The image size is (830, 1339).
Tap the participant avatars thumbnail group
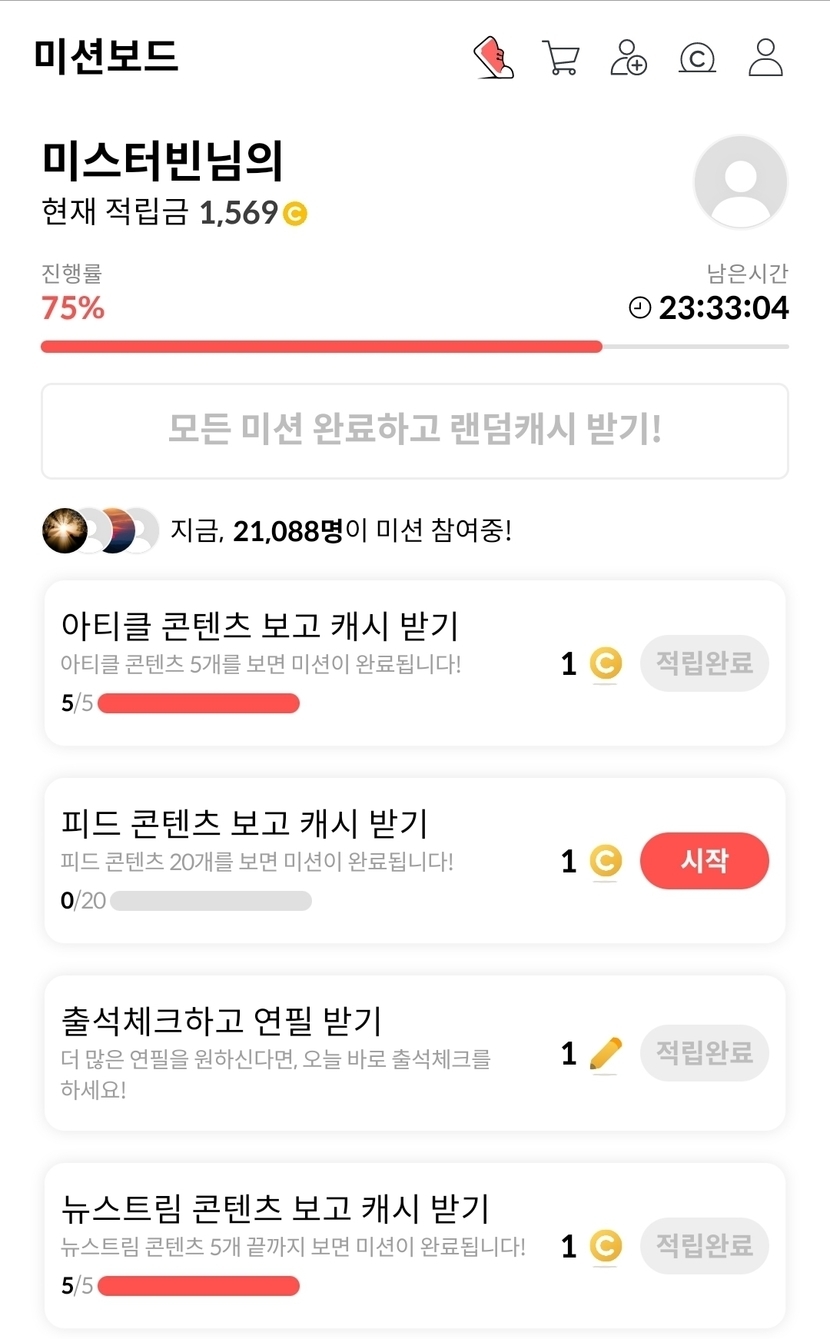click(100, 530)
